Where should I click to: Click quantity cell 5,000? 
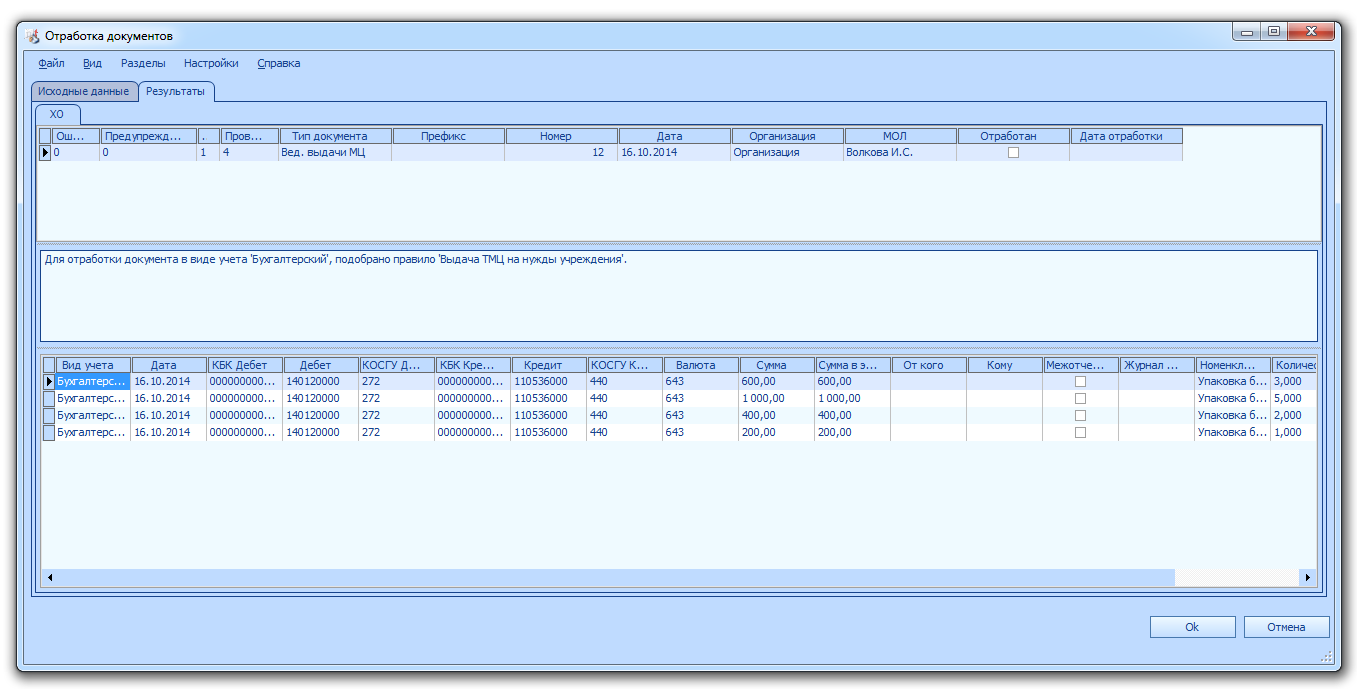click(x=1294, y=398)
